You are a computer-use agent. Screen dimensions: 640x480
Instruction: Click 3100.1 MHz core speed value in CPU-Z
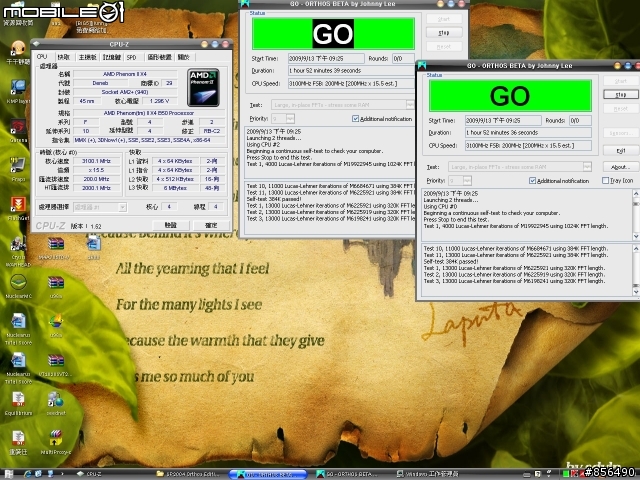point(96,161)
